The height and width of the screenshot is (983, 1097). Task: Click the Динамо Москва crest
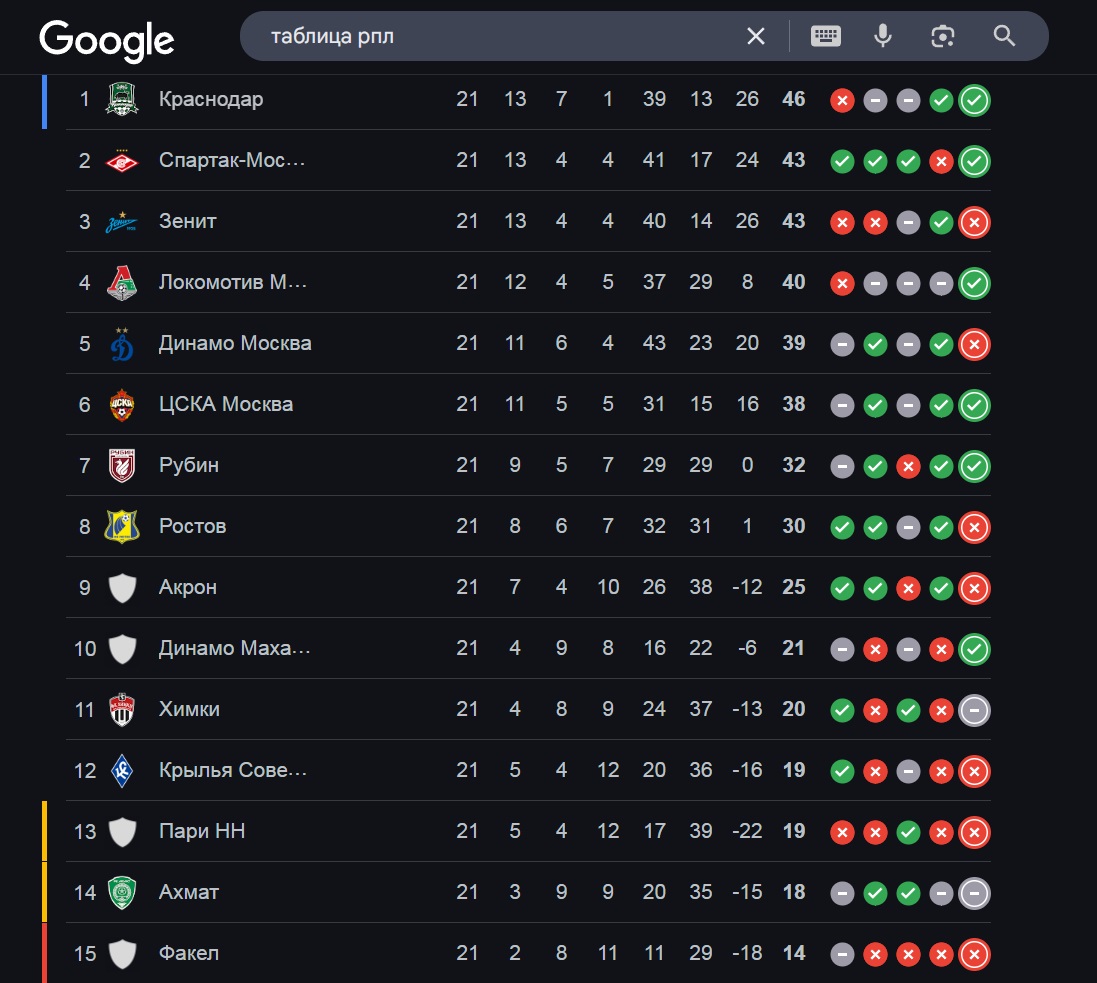click(122, 344)
